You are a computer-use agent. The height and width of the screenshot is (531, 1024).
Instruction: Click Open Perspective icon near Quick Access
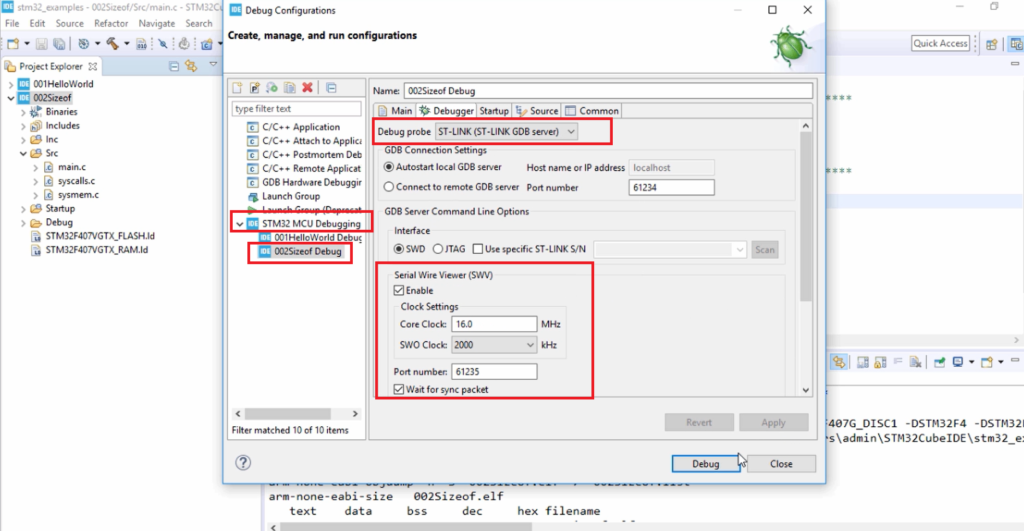tap(991, 44)
